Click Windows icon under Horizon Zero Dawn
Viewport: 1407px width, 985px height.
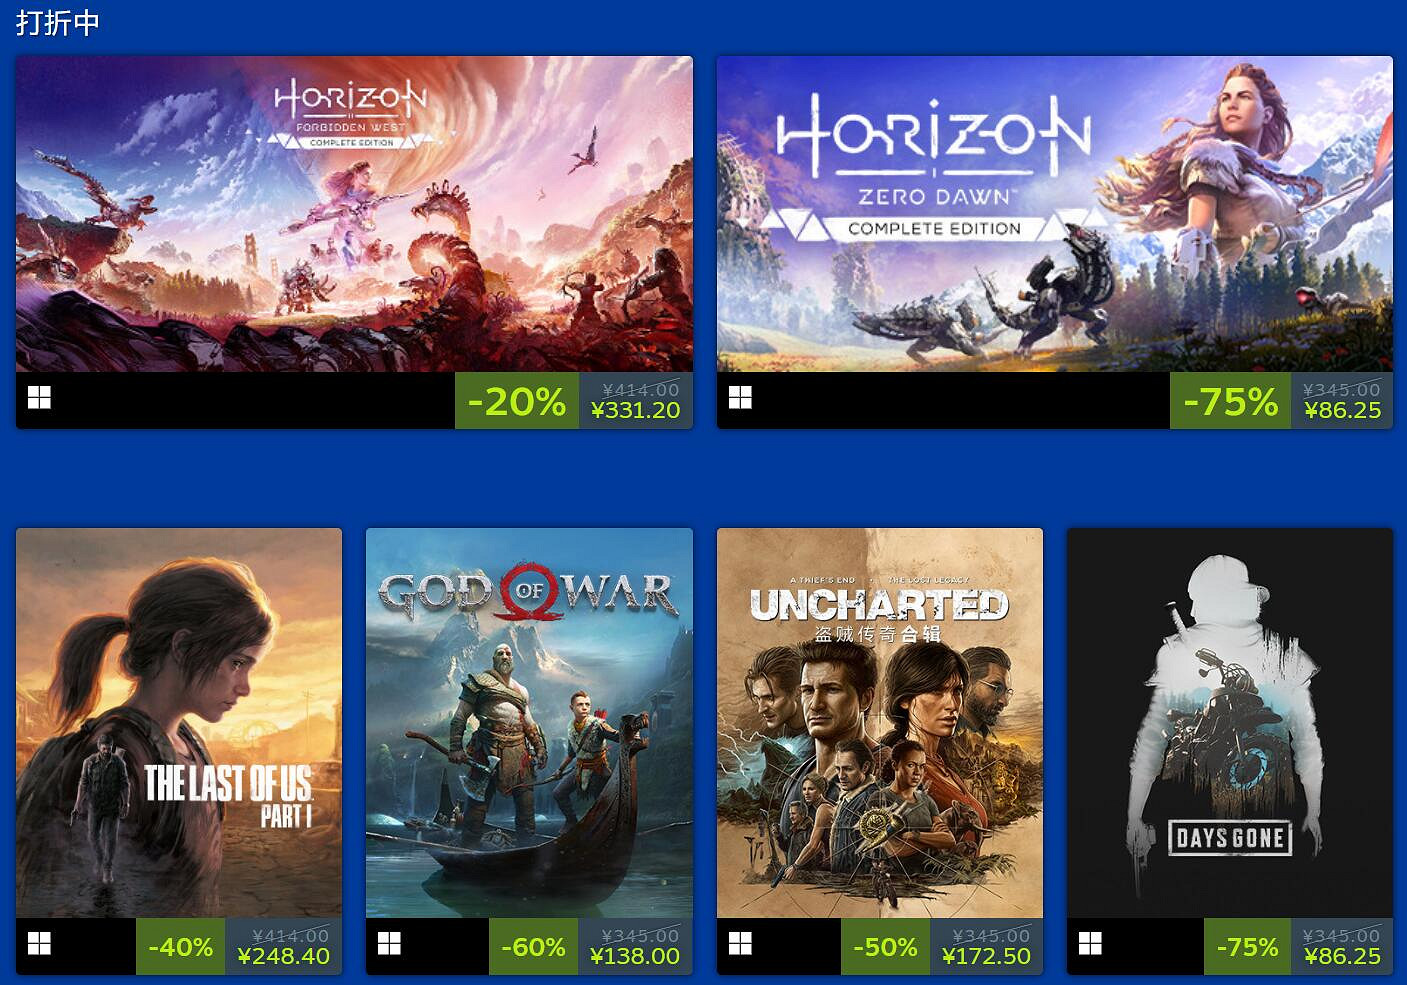740,398
